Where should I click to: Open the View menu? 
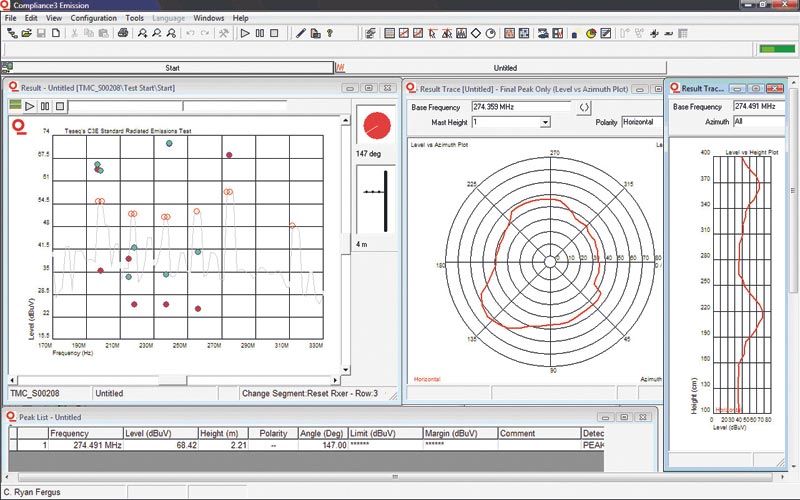point(54,18)
